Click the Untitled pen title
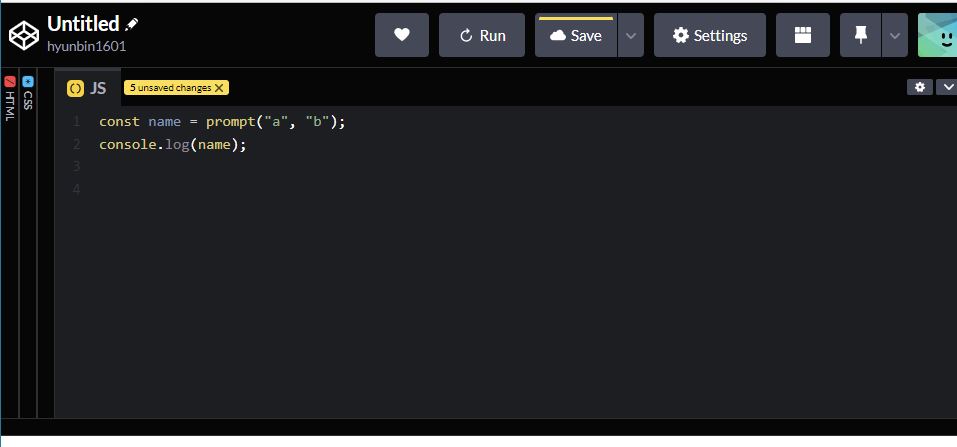The height and width of the screenshot is (447, 957). click(x=83, y=24)
